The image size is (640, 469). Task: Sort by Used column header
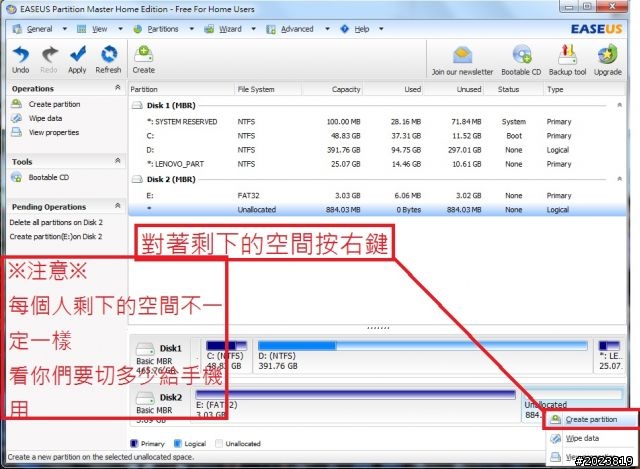tap(393, 89)
